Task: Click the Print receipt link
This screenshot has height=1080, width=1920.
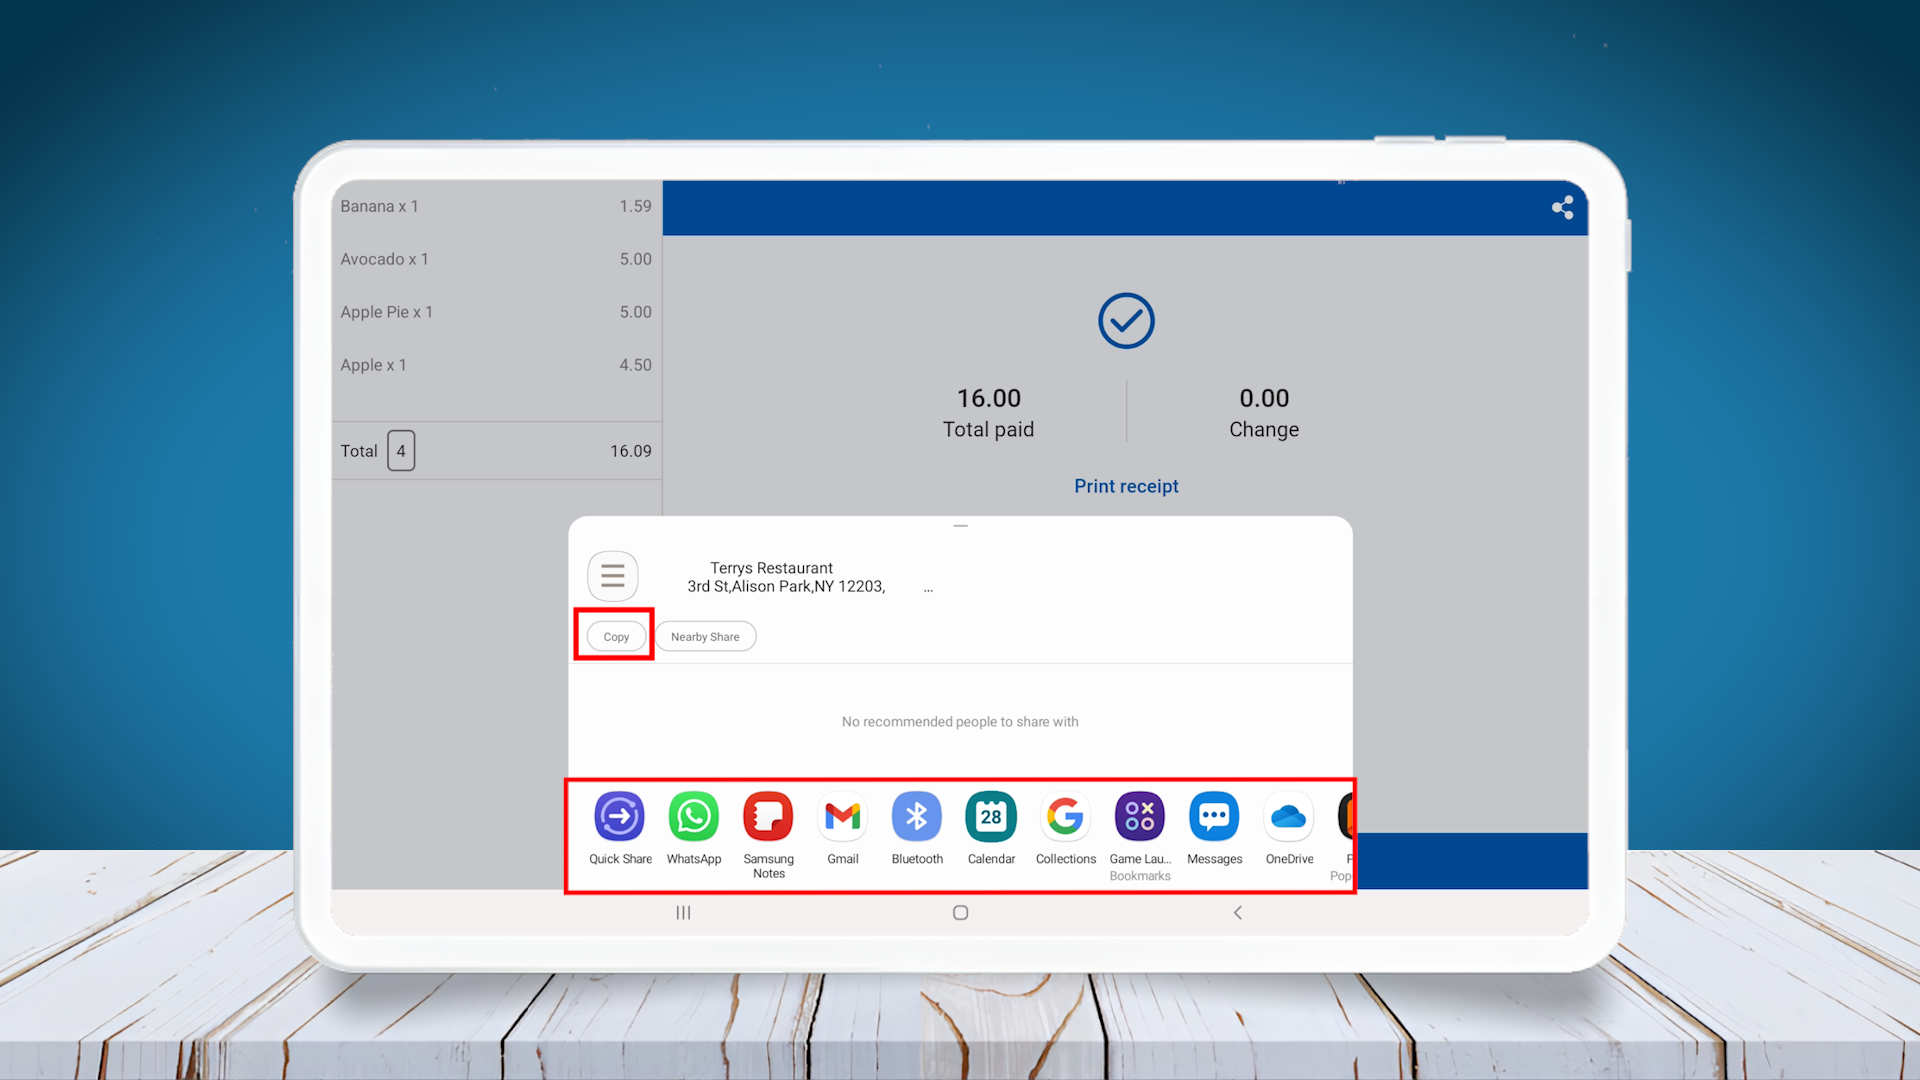Action: (1126, 486)
